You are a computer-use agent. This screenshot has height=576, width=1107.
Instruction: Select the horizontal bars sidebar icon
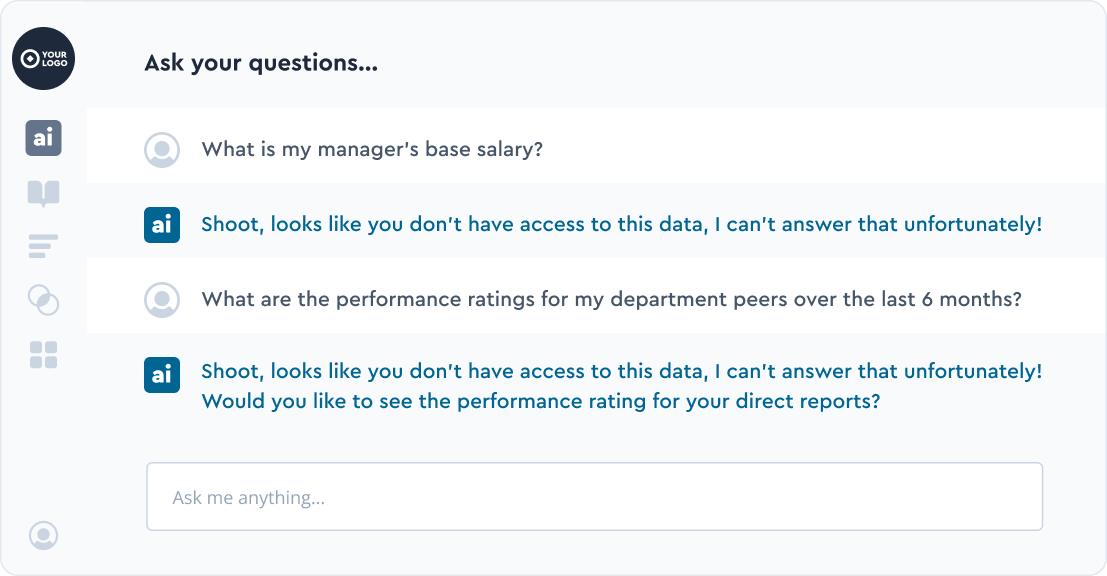43,246
